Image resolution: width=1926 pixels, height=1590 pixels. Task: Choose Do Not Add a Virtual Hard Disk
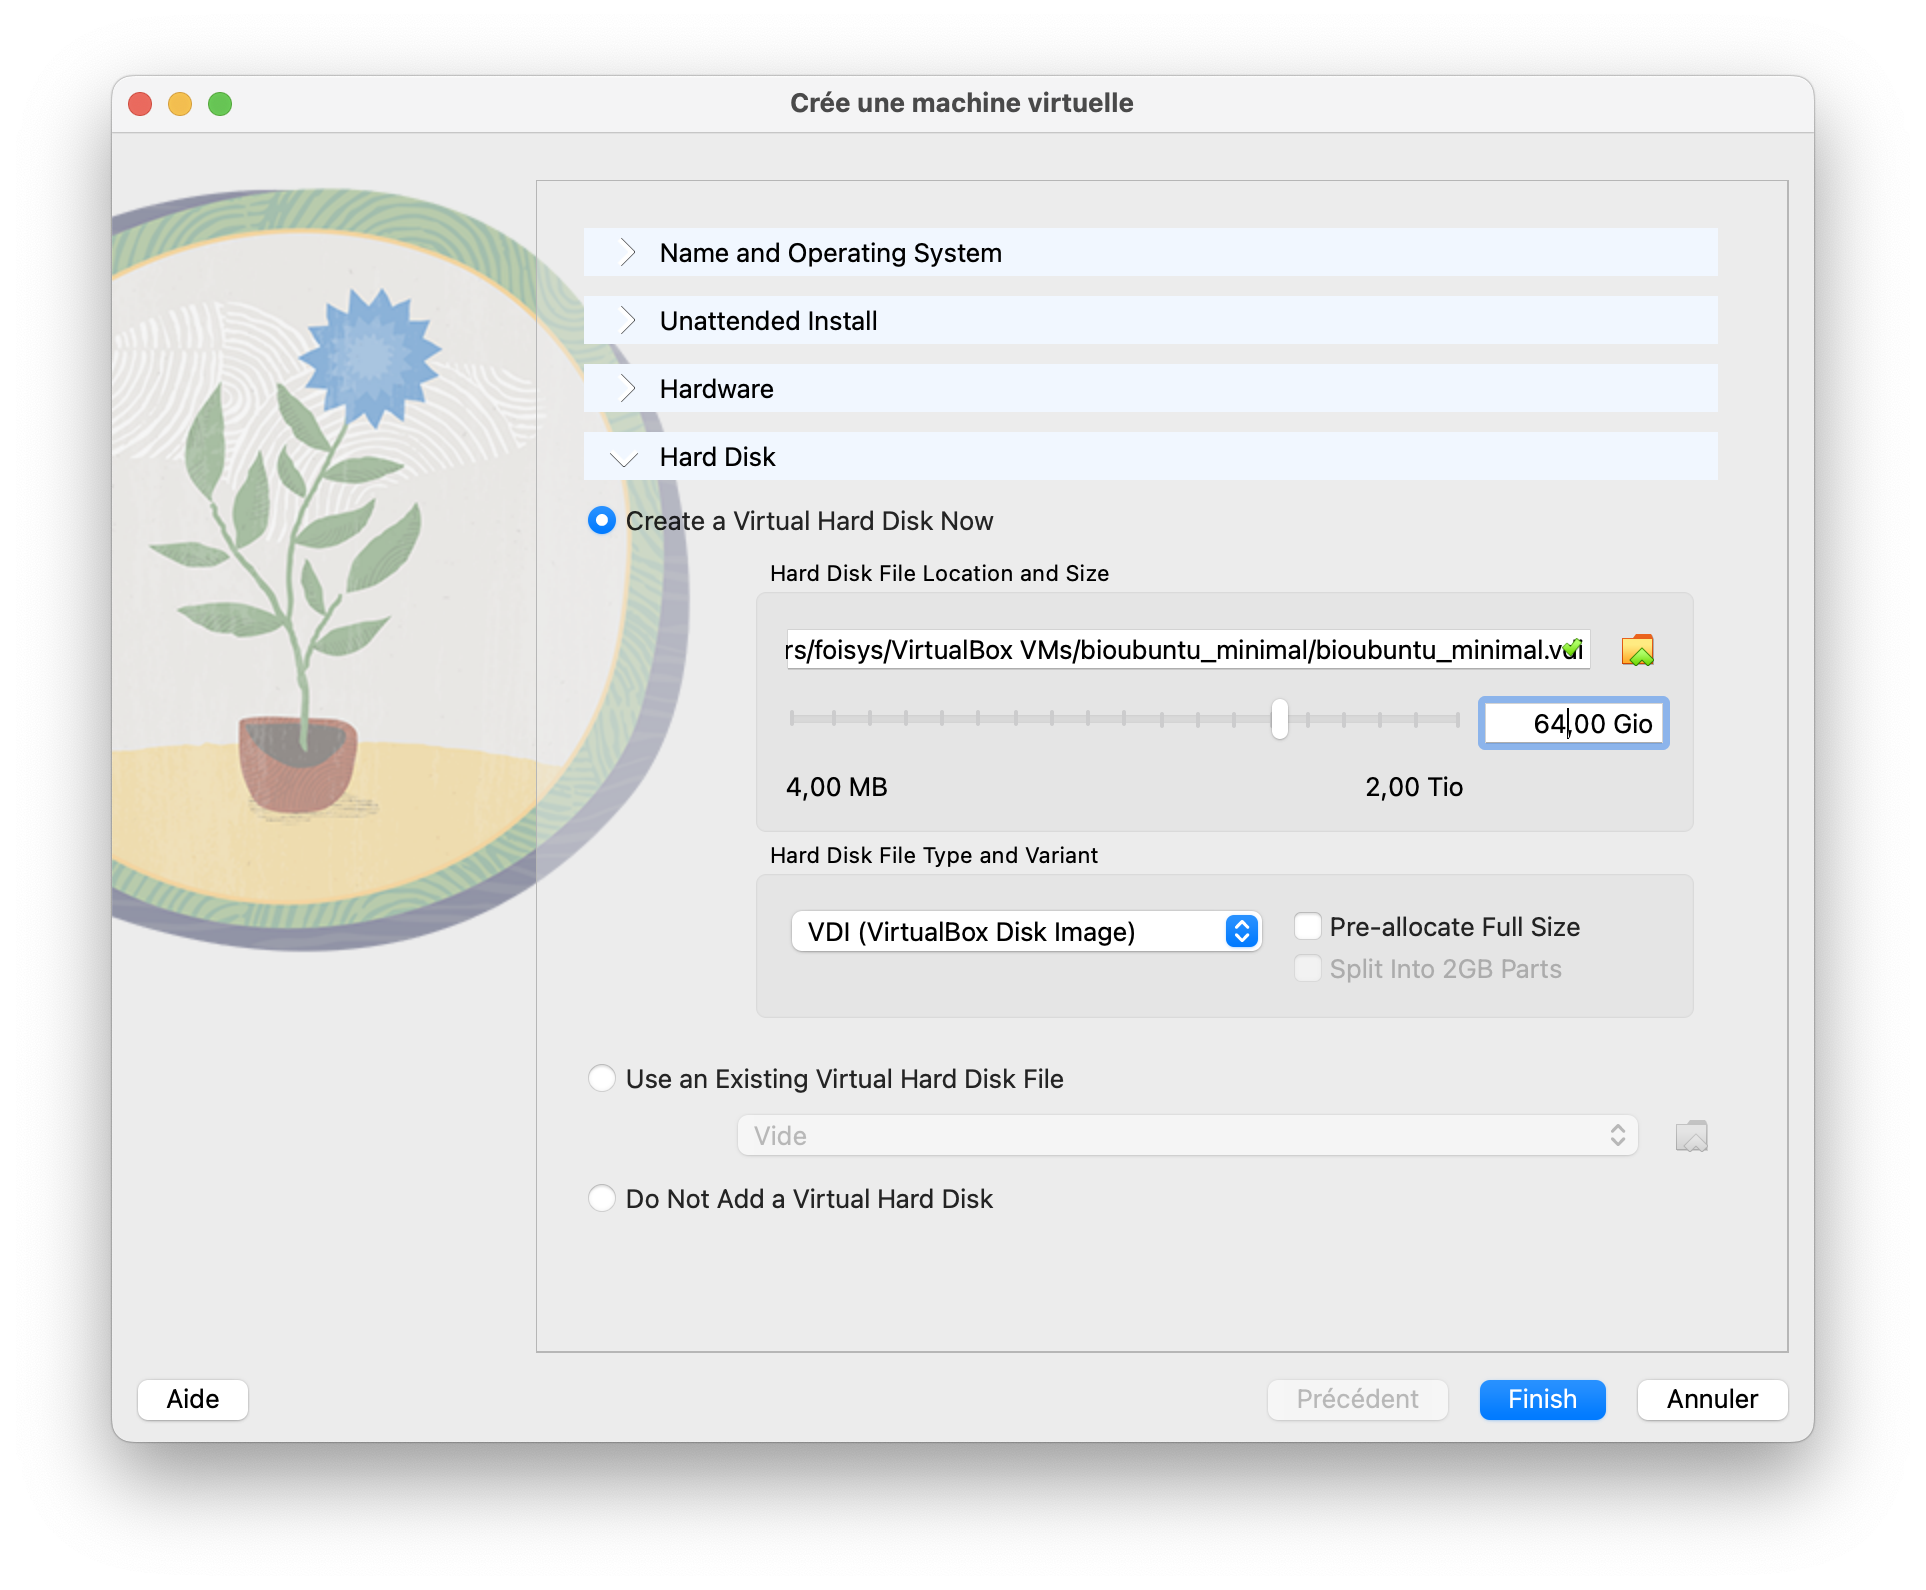point(602,1199)
